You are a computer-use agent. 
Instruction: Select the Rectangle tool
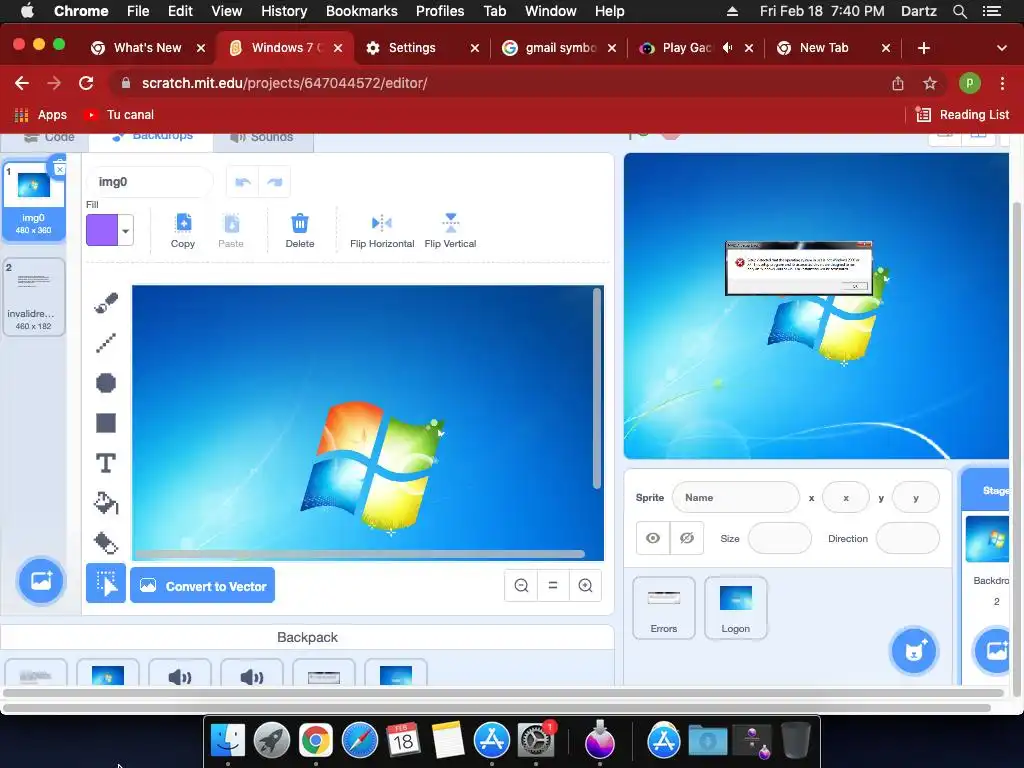point(106,423)
